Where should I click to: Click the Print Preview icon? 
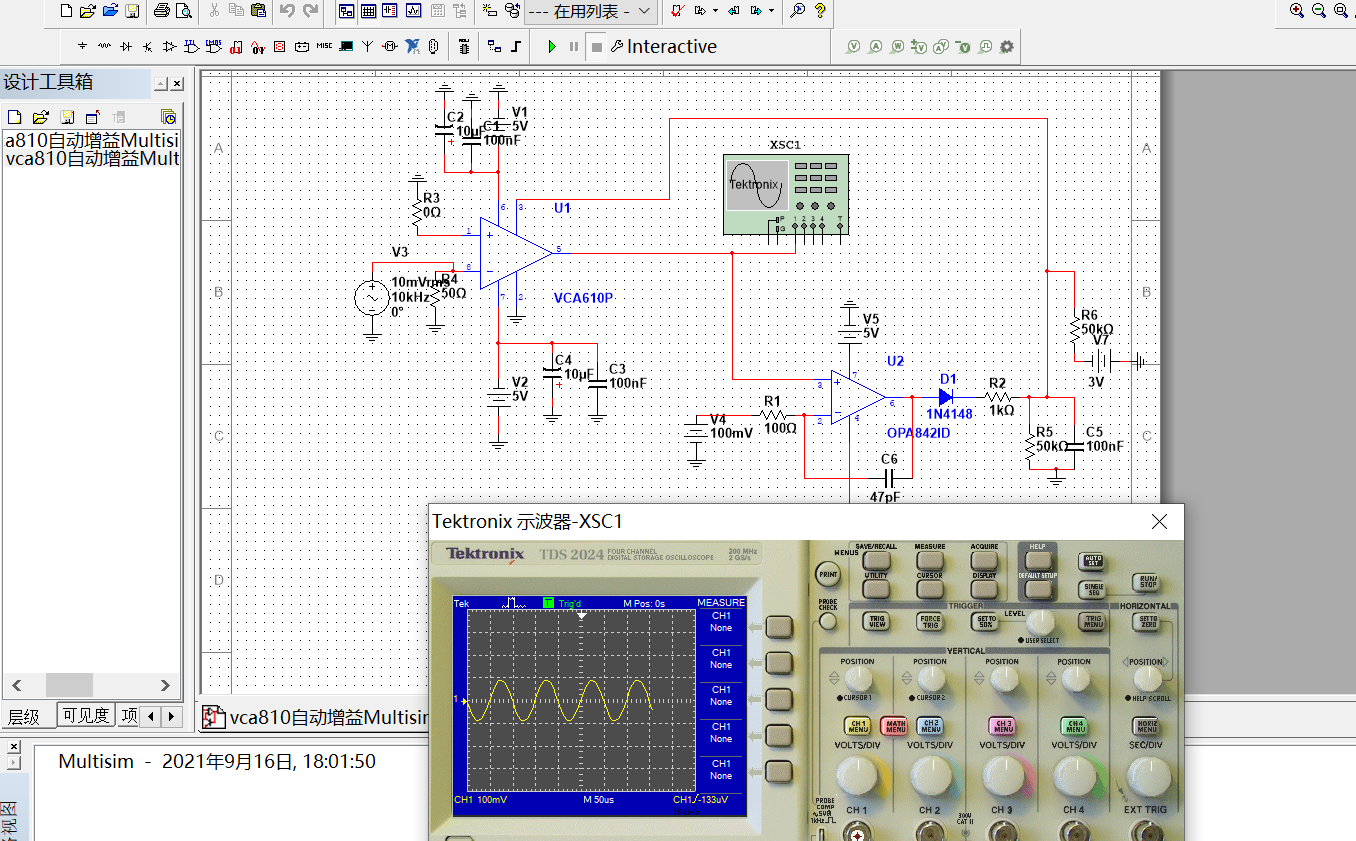183,11
